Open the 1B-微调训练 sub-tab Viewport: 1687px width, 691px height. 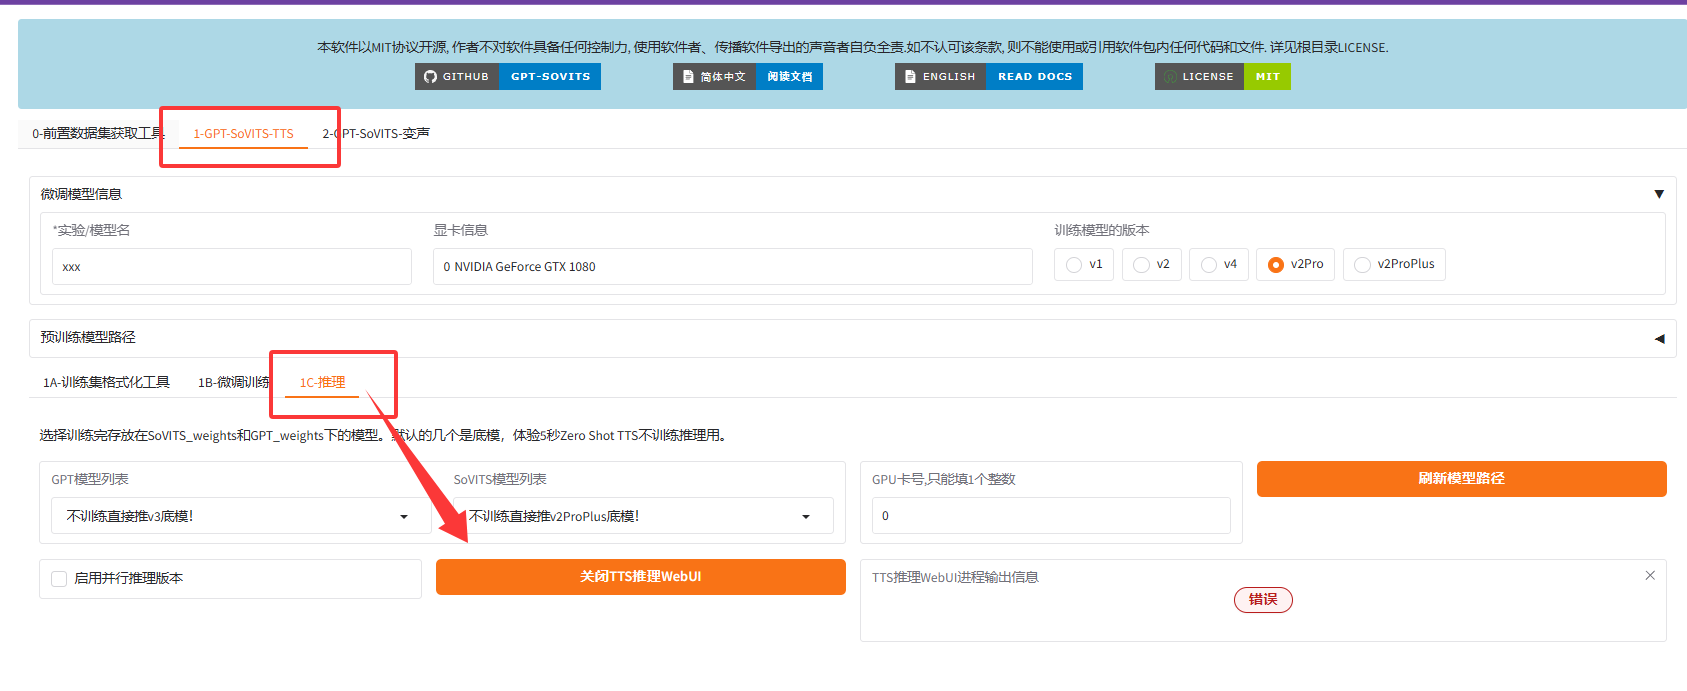point(234,382)
